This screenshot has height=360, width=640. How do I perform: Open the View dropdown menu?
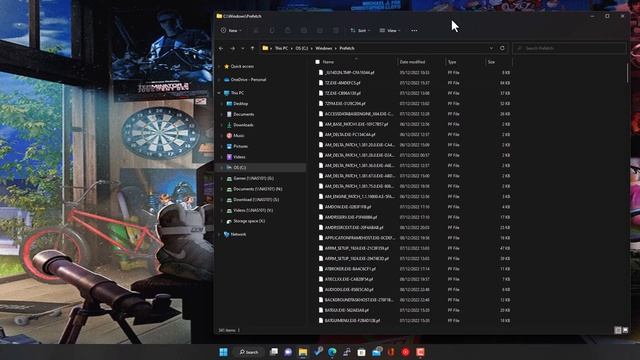[x=390, y=31]
